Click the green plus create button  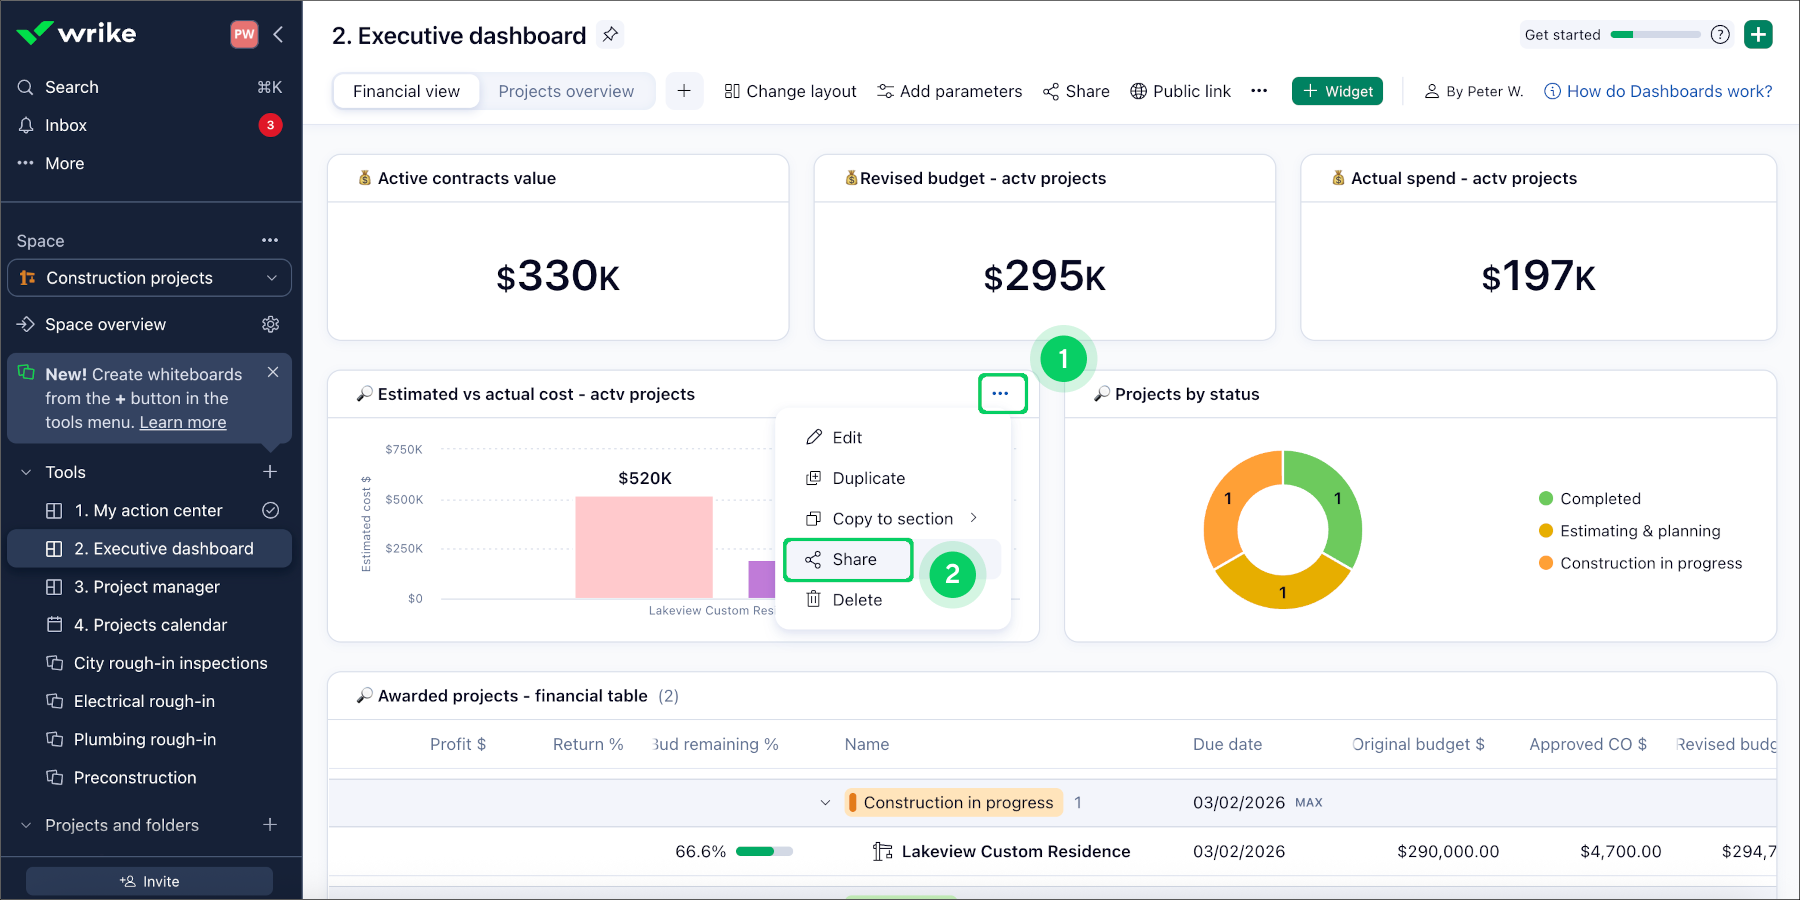1758,34
